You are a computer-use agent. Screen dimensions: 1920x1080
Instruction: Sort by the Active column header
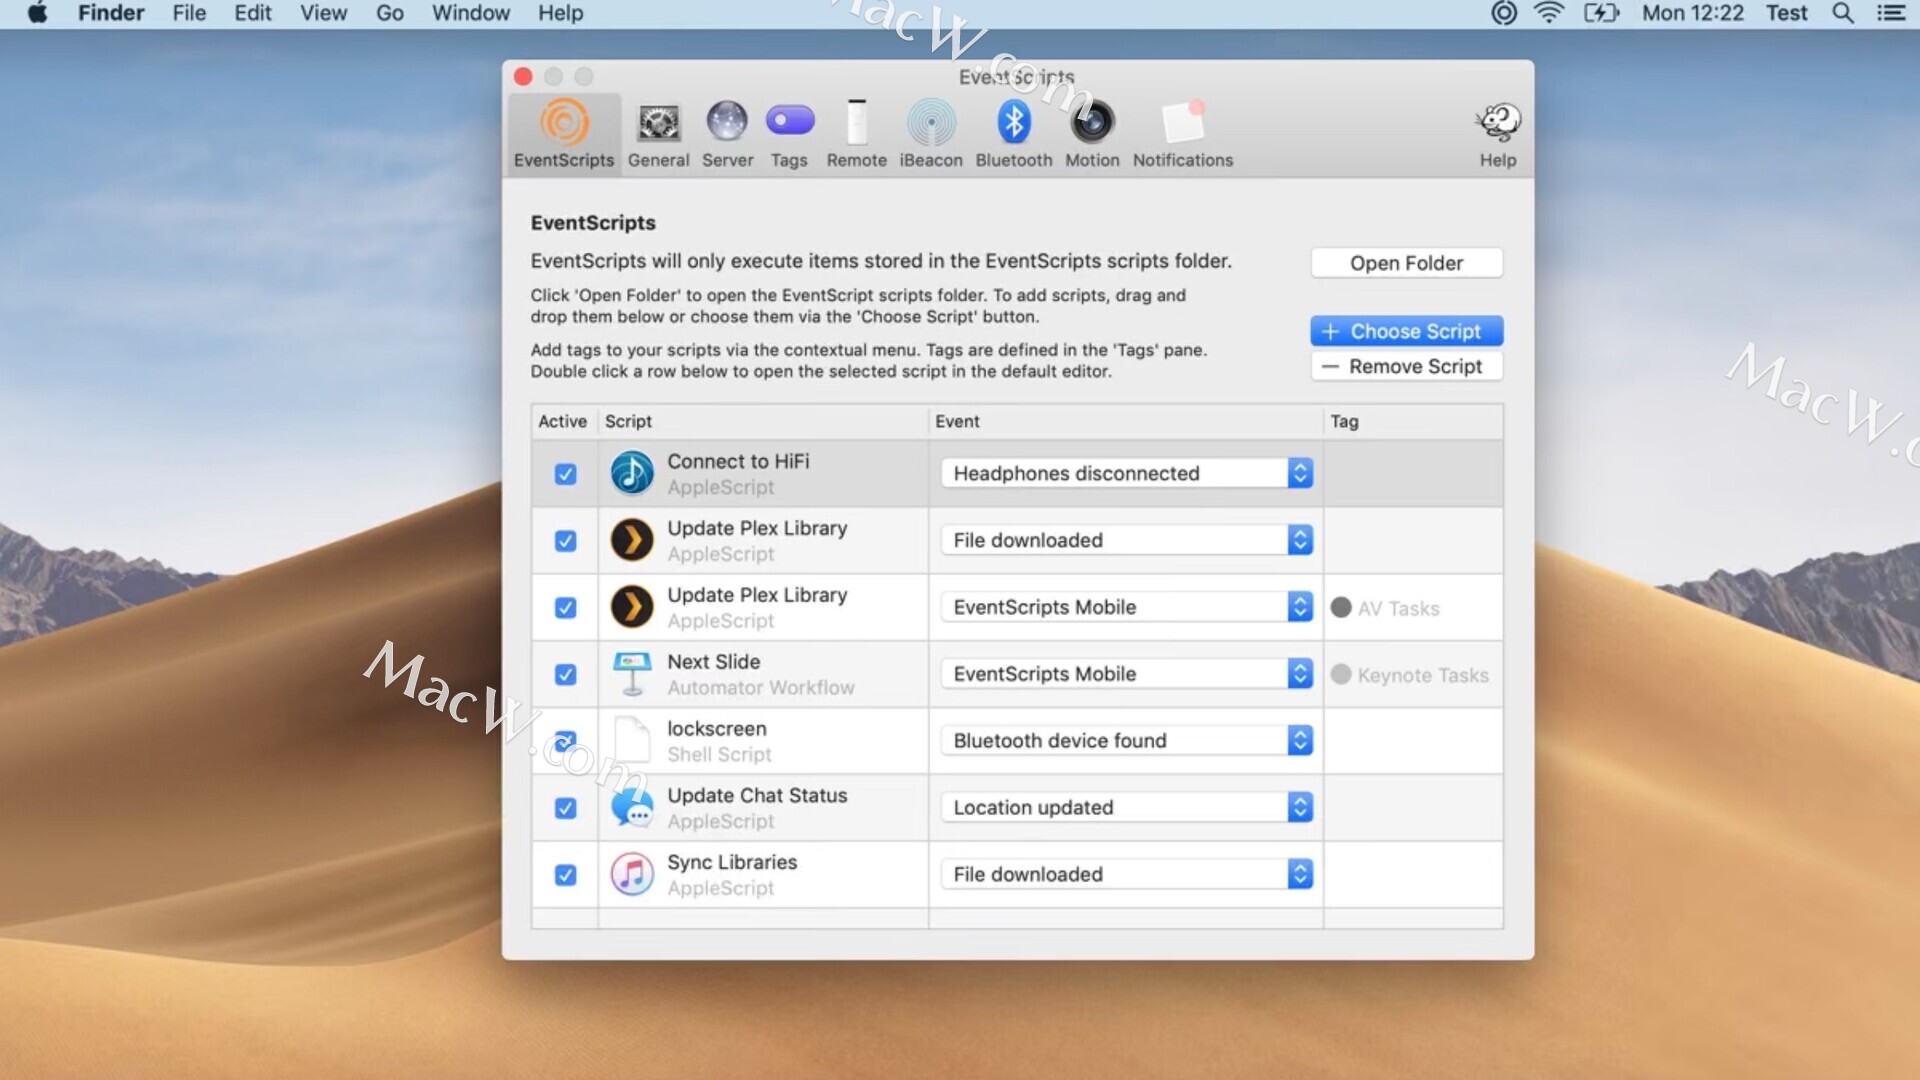pyautogui.click(x=563, y=421)
